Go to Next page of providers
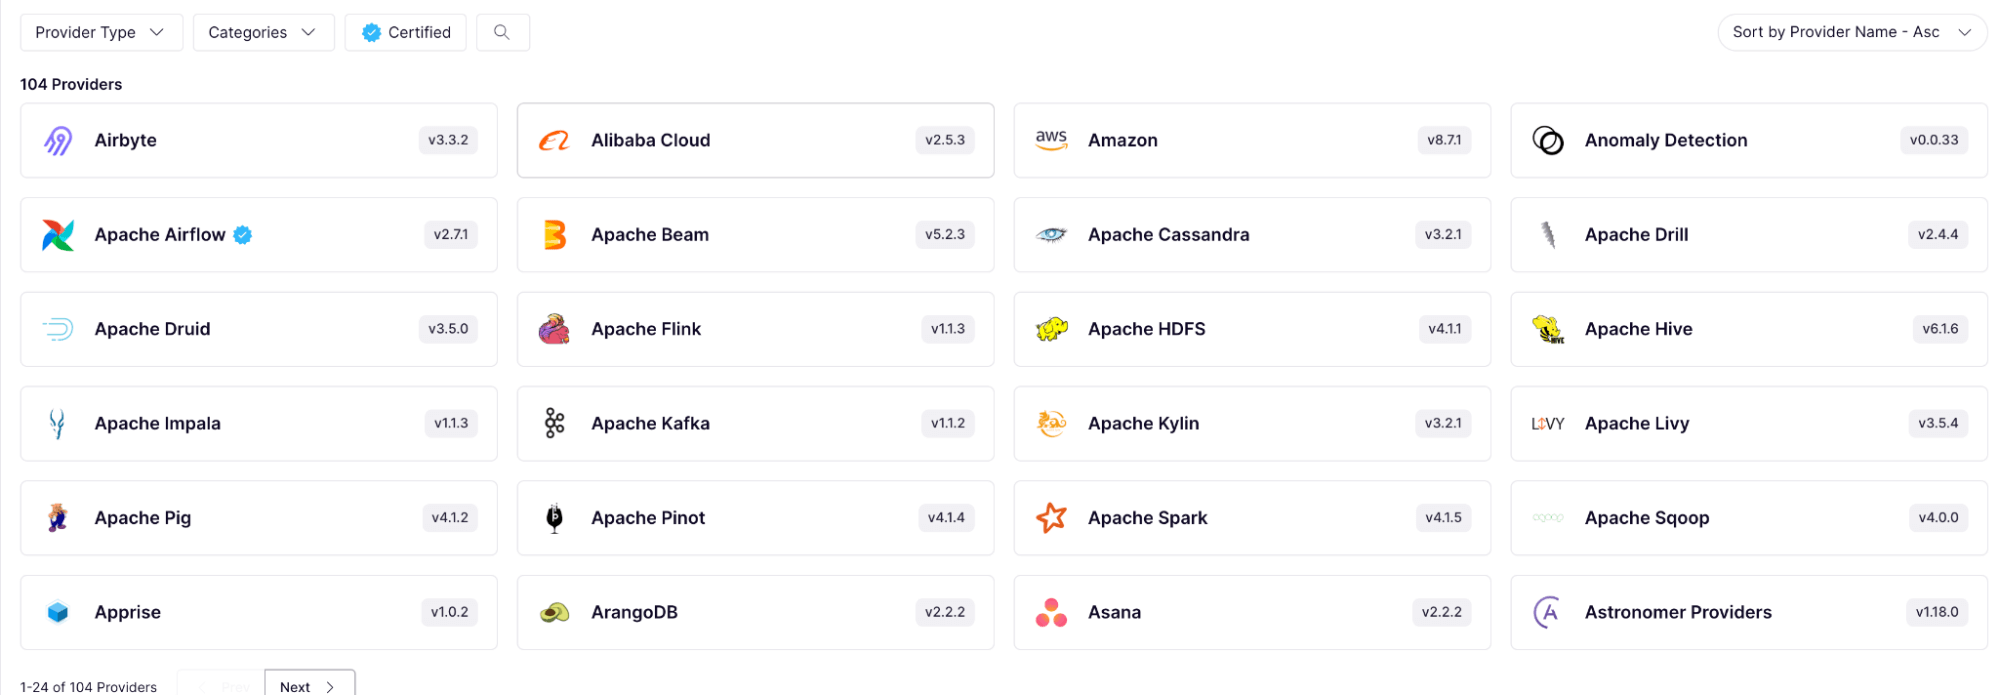 point(309,685)
